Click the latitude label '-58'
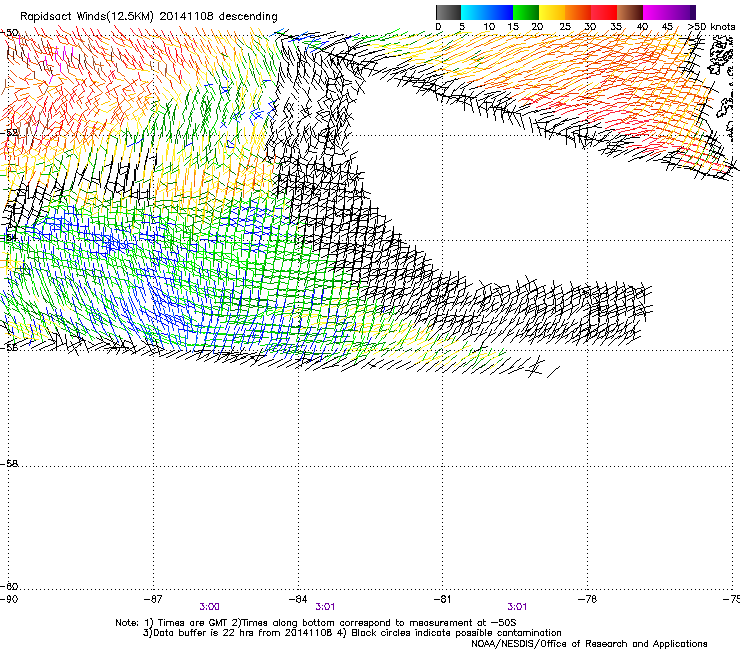Image resolution: width=740 pixels, height=650 pixels. (9, 464)
